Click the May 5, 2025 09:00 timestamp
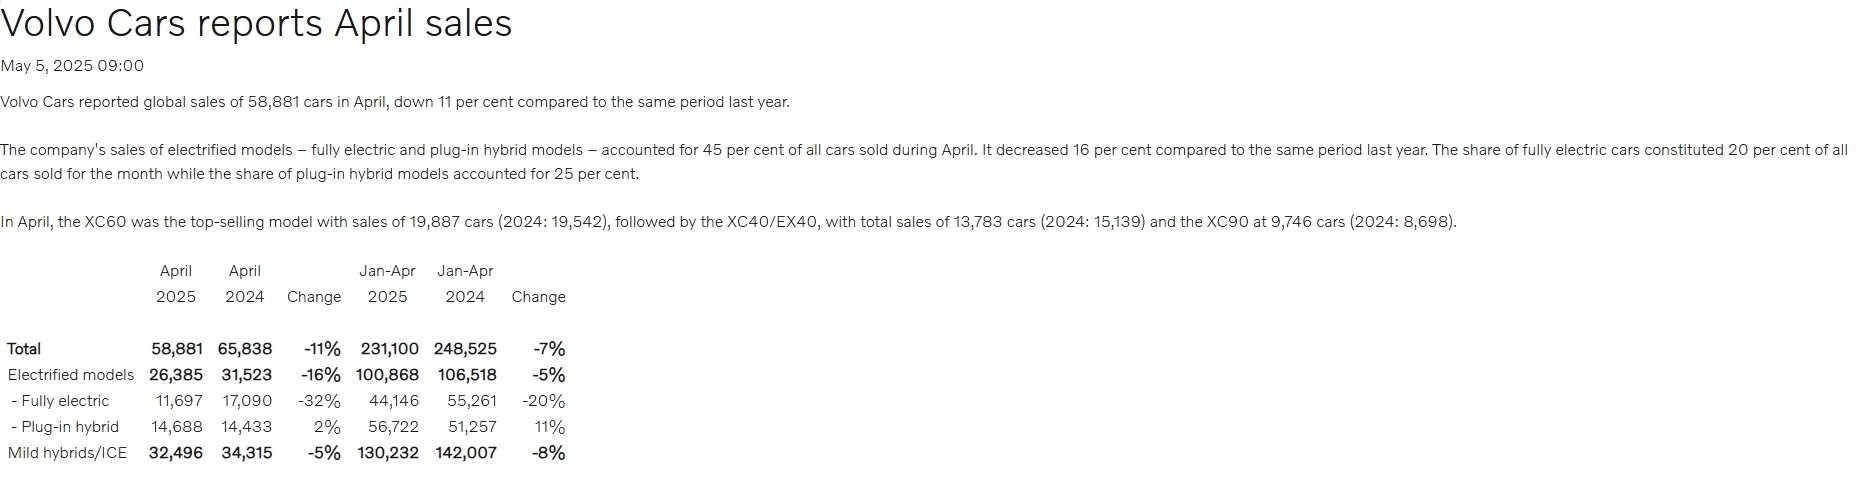 (x=72, y=66)
